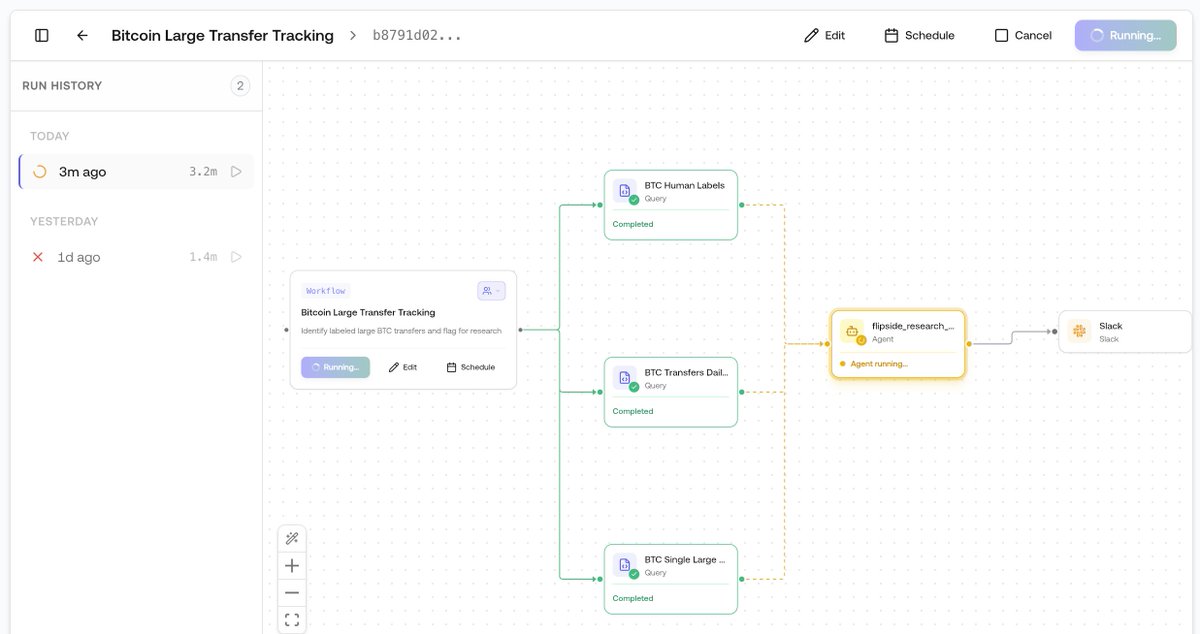
Task: Click the spinner icon on 3m ago run
Action: click(40, 172)
